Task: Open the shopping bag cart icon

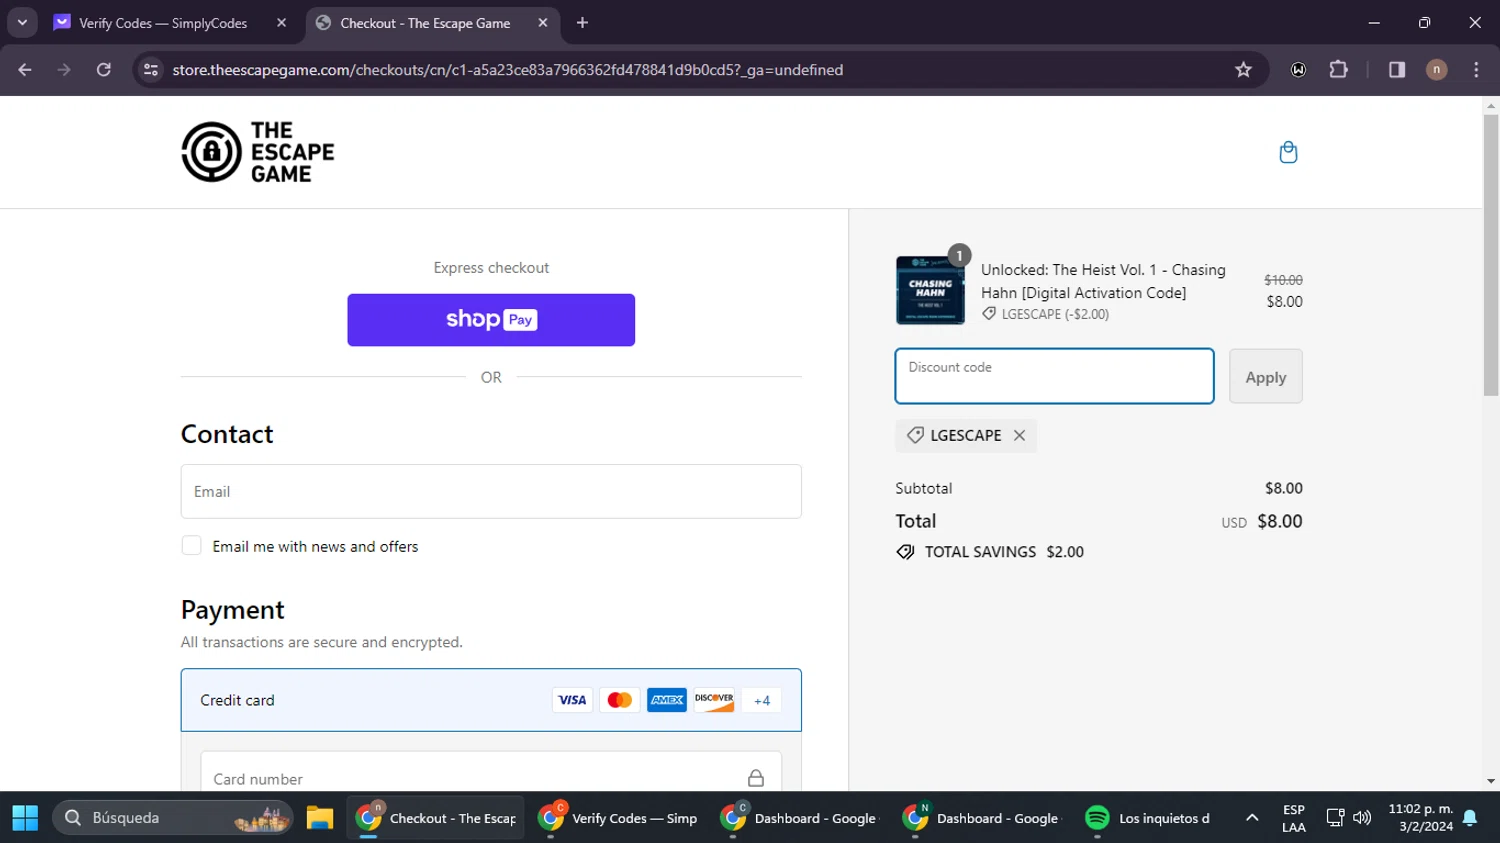Action: 1288,152
